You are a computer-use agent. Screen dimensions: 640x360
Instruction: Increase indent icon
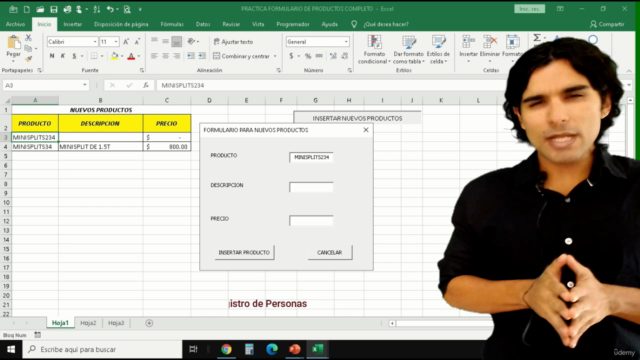[202, 56]
